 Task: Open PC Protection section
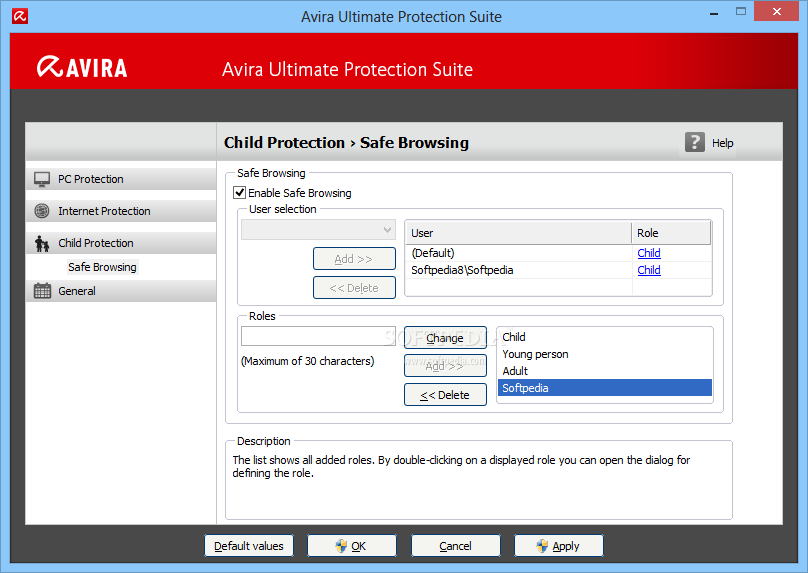pyautogui.click(x=121, y=179)
